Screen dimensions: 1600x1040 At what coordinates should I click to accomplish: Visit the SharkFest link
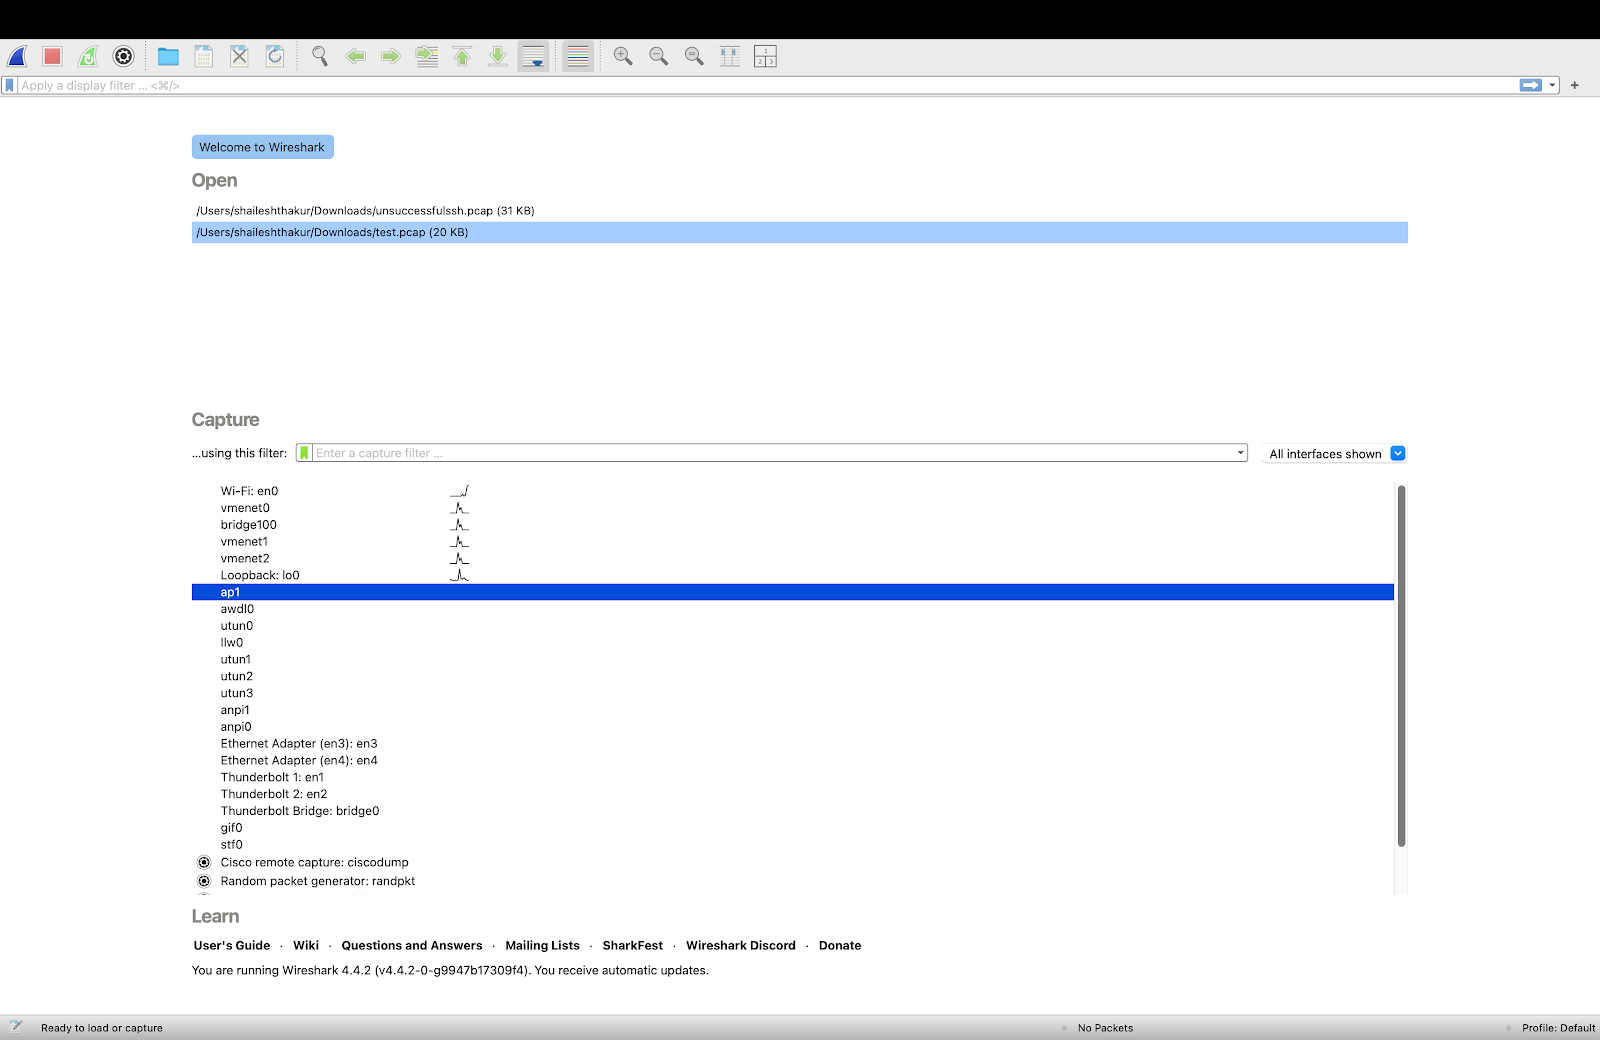click(x=633, y=945)
